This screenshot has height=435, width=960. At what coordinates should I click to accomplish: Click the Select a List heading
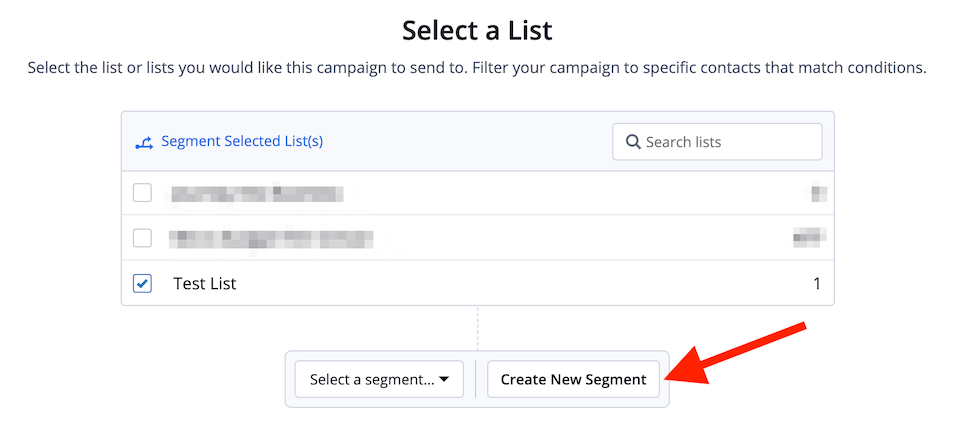click(x=477, y=31)
